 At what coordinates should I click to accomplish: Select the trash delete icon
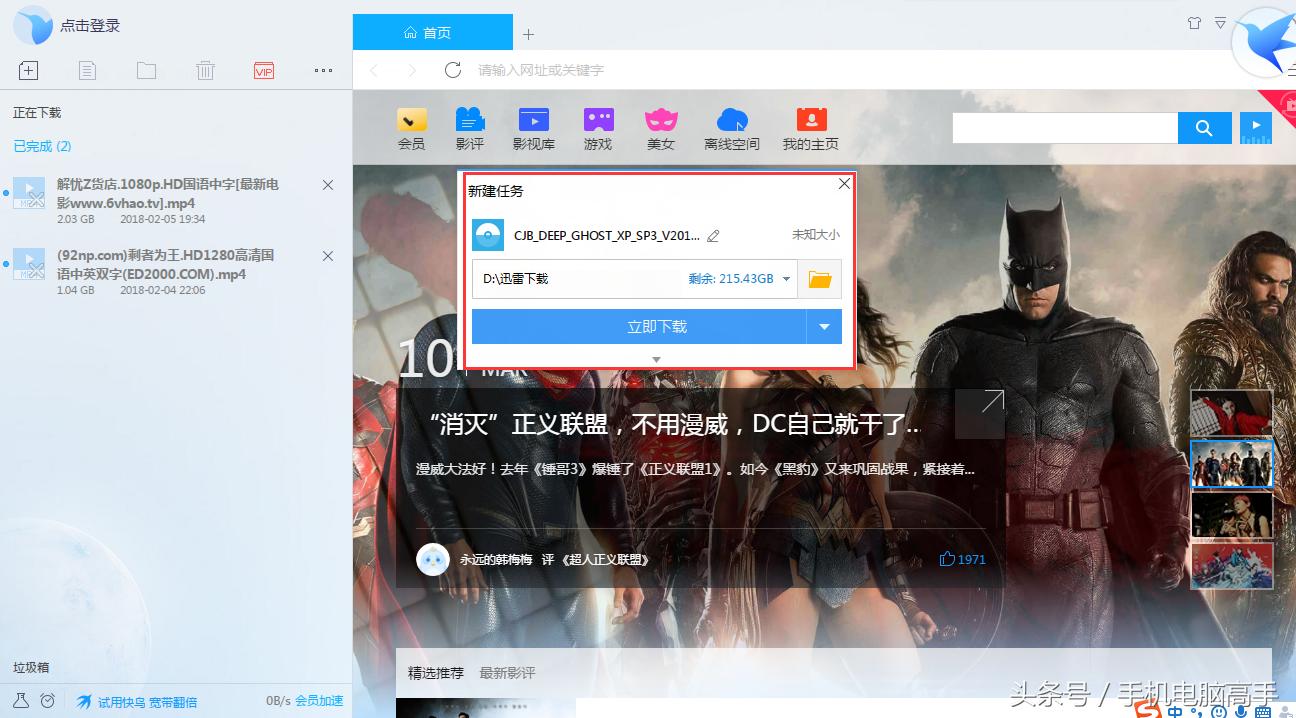point(205,70)
